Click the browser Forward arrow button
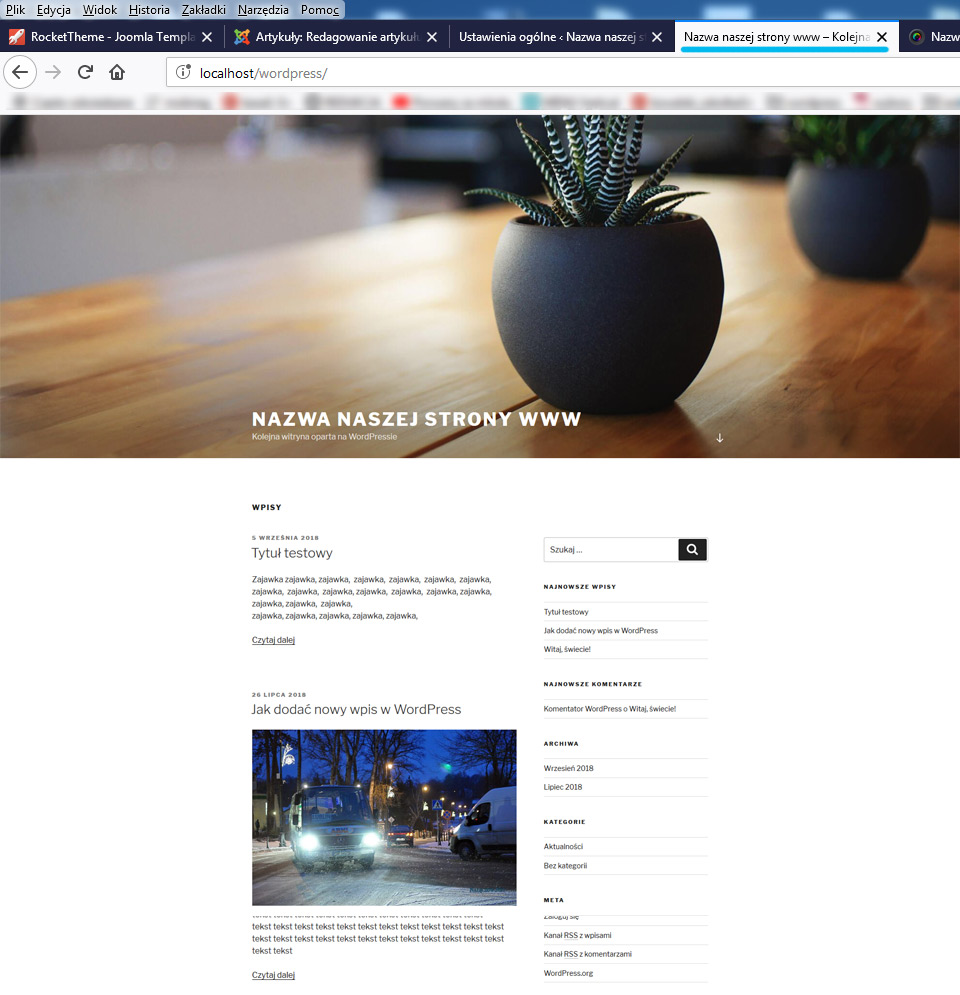This screenshot has height=995, width=960. pyautogui.click(x=53, y=72)
